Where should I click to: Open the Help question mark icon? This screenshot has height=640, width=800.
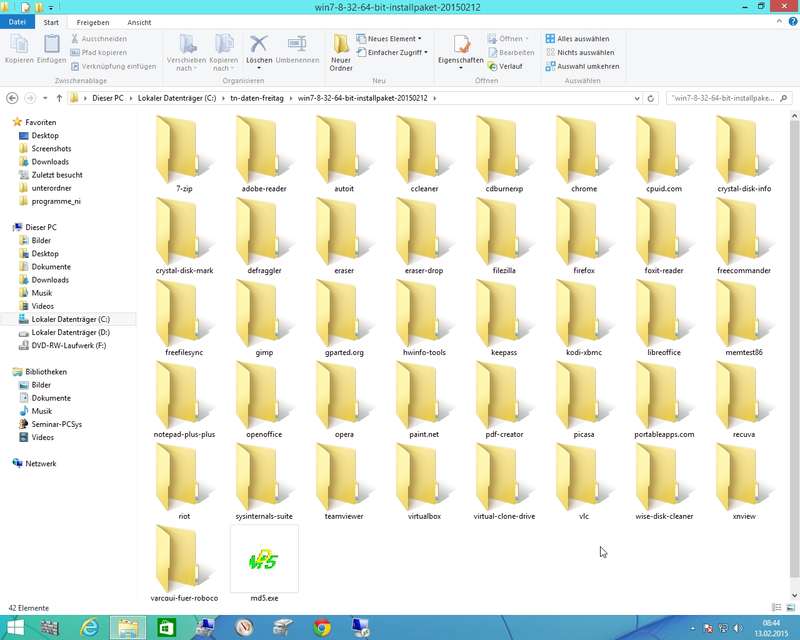793,21
